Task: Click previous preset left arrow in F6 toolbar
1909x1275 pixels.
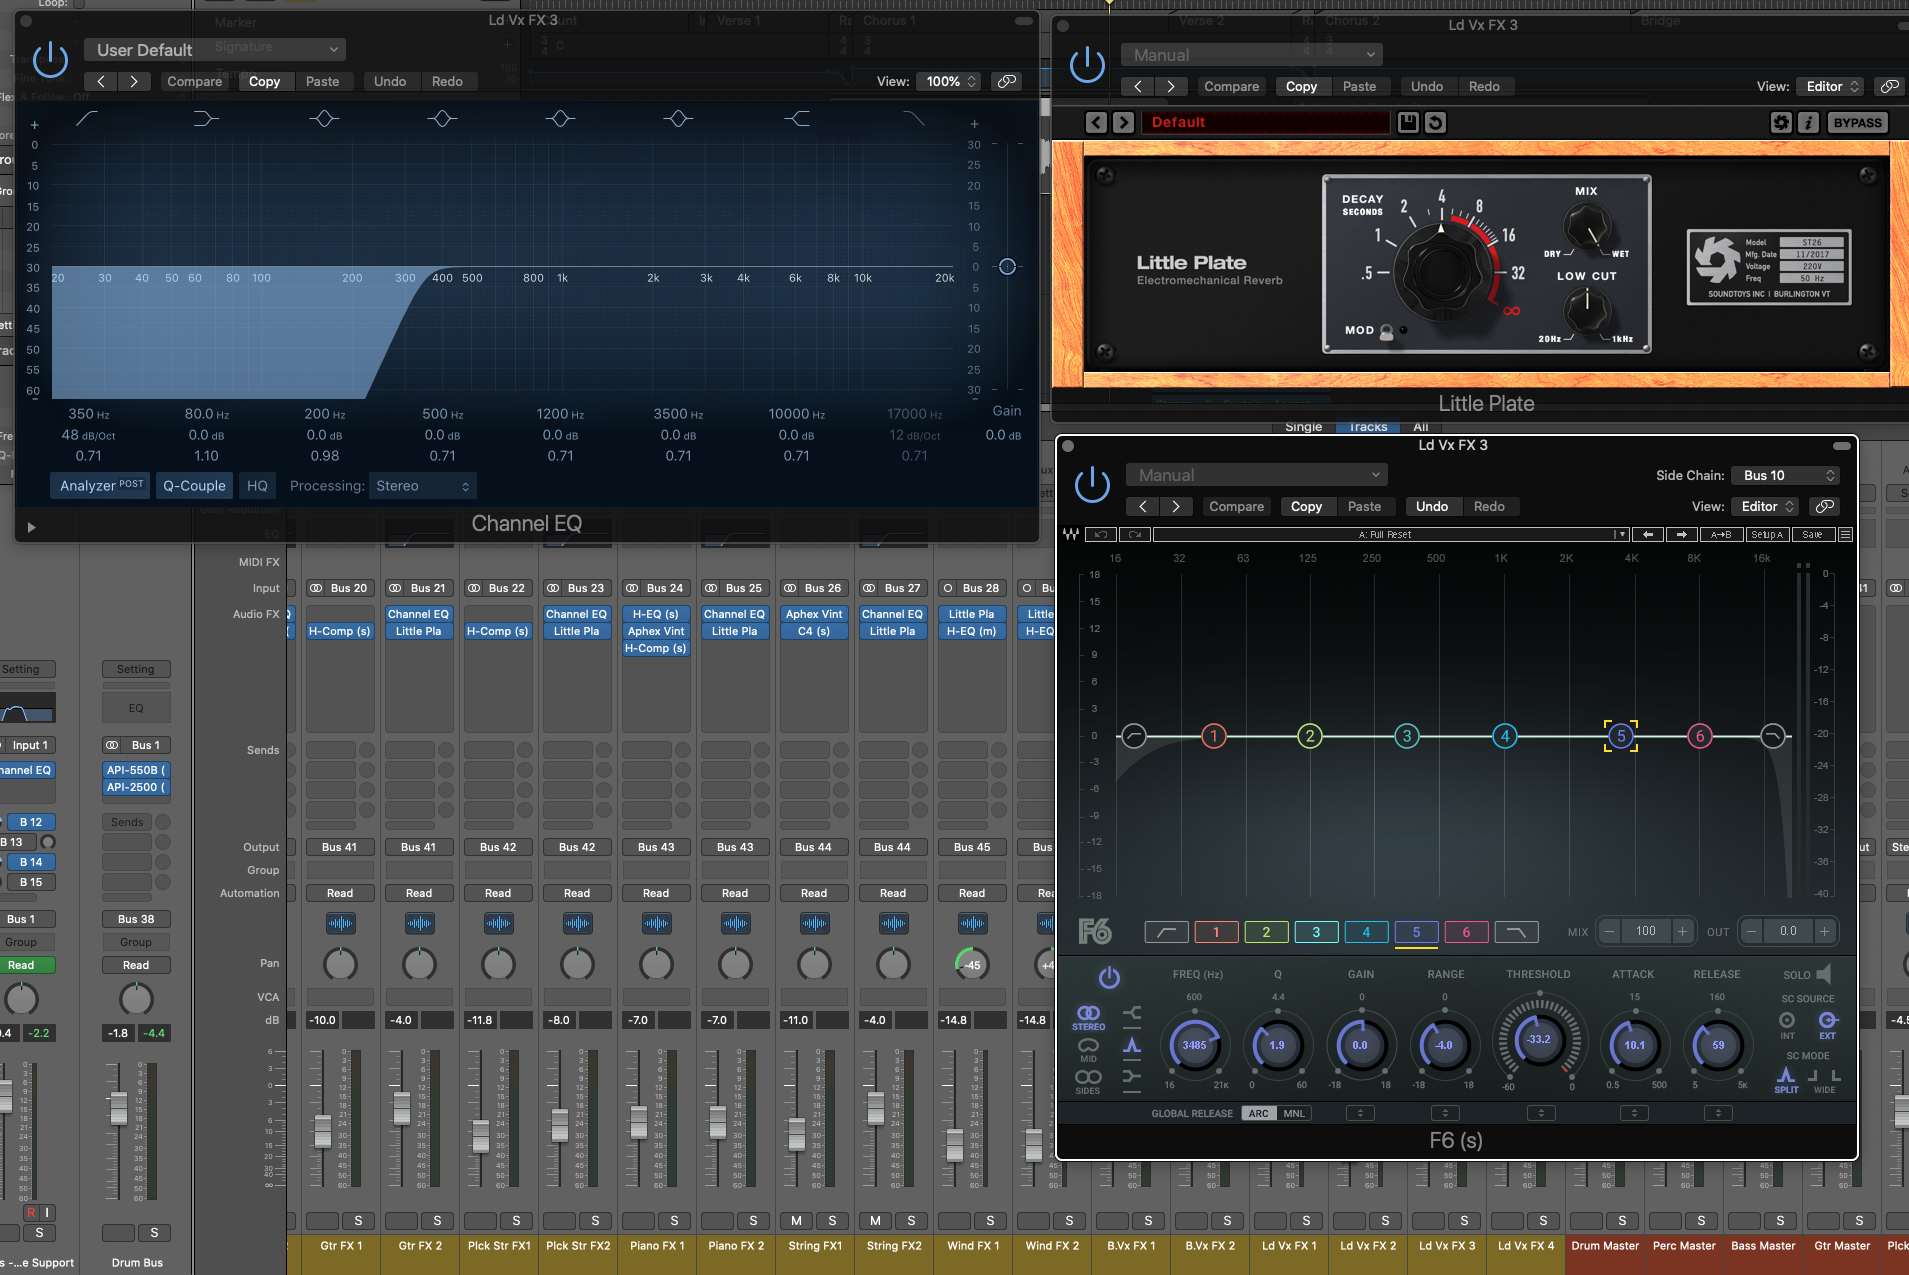Action: 1648,534
